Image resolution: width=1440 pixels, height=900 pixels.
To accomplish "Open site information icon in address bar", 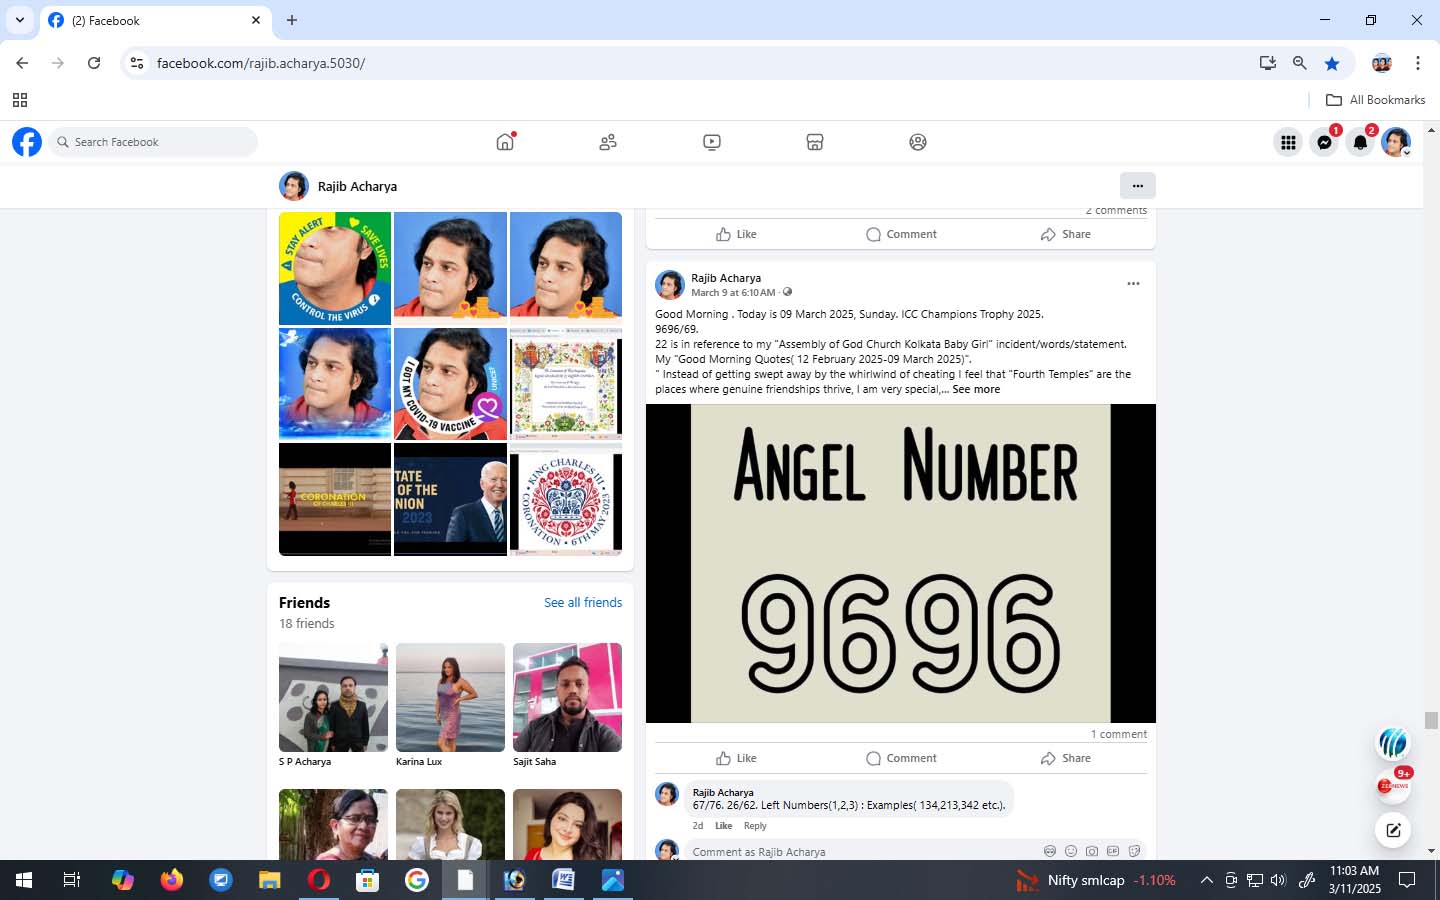I will tap(137, 63).
